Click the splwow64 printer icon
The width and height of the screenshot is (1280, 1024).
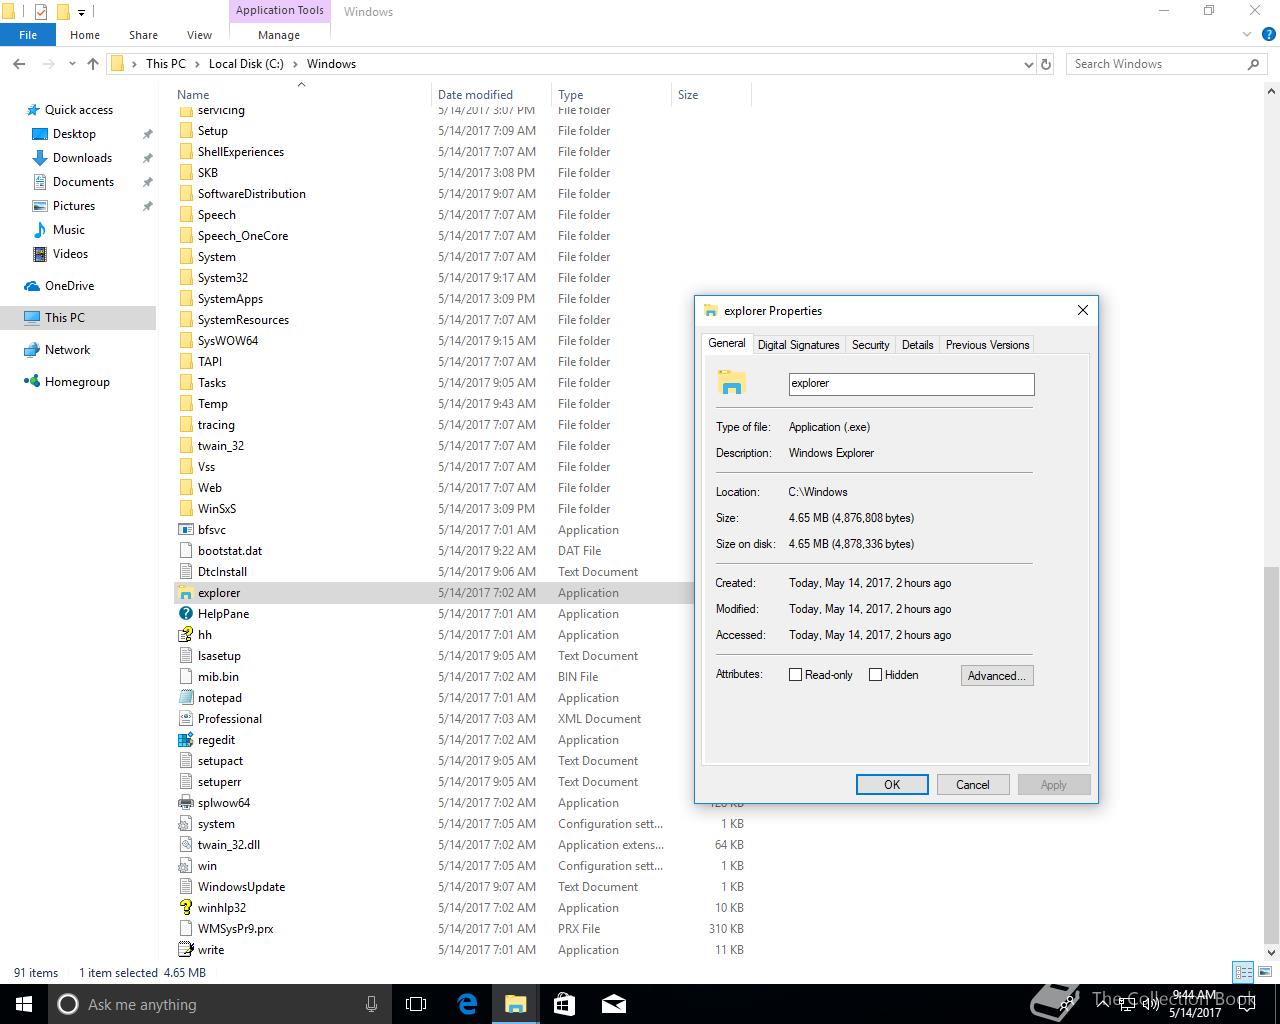(x=185, y=803)
